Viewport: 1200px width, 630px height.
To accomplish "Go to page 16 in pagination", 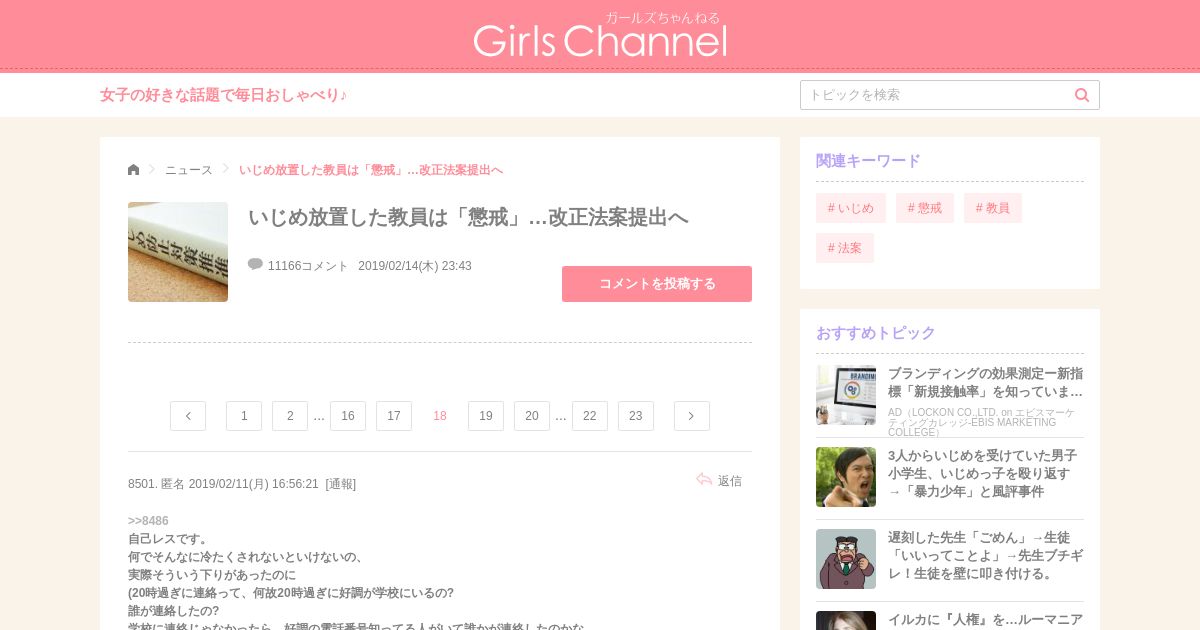I will pyautogui.click(x=348, y=416).
